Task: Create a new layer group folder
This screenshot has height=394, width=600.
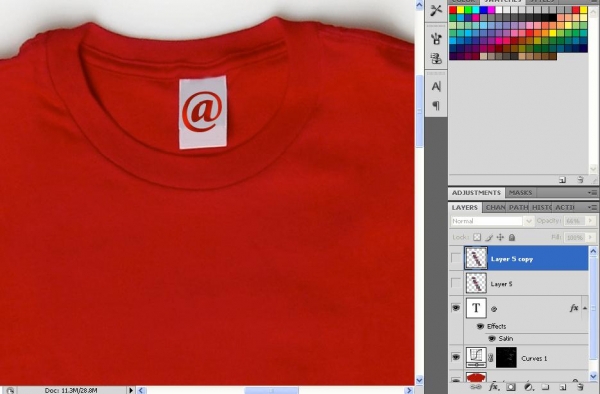Action: pyautogui.click(x=546, y=387)
